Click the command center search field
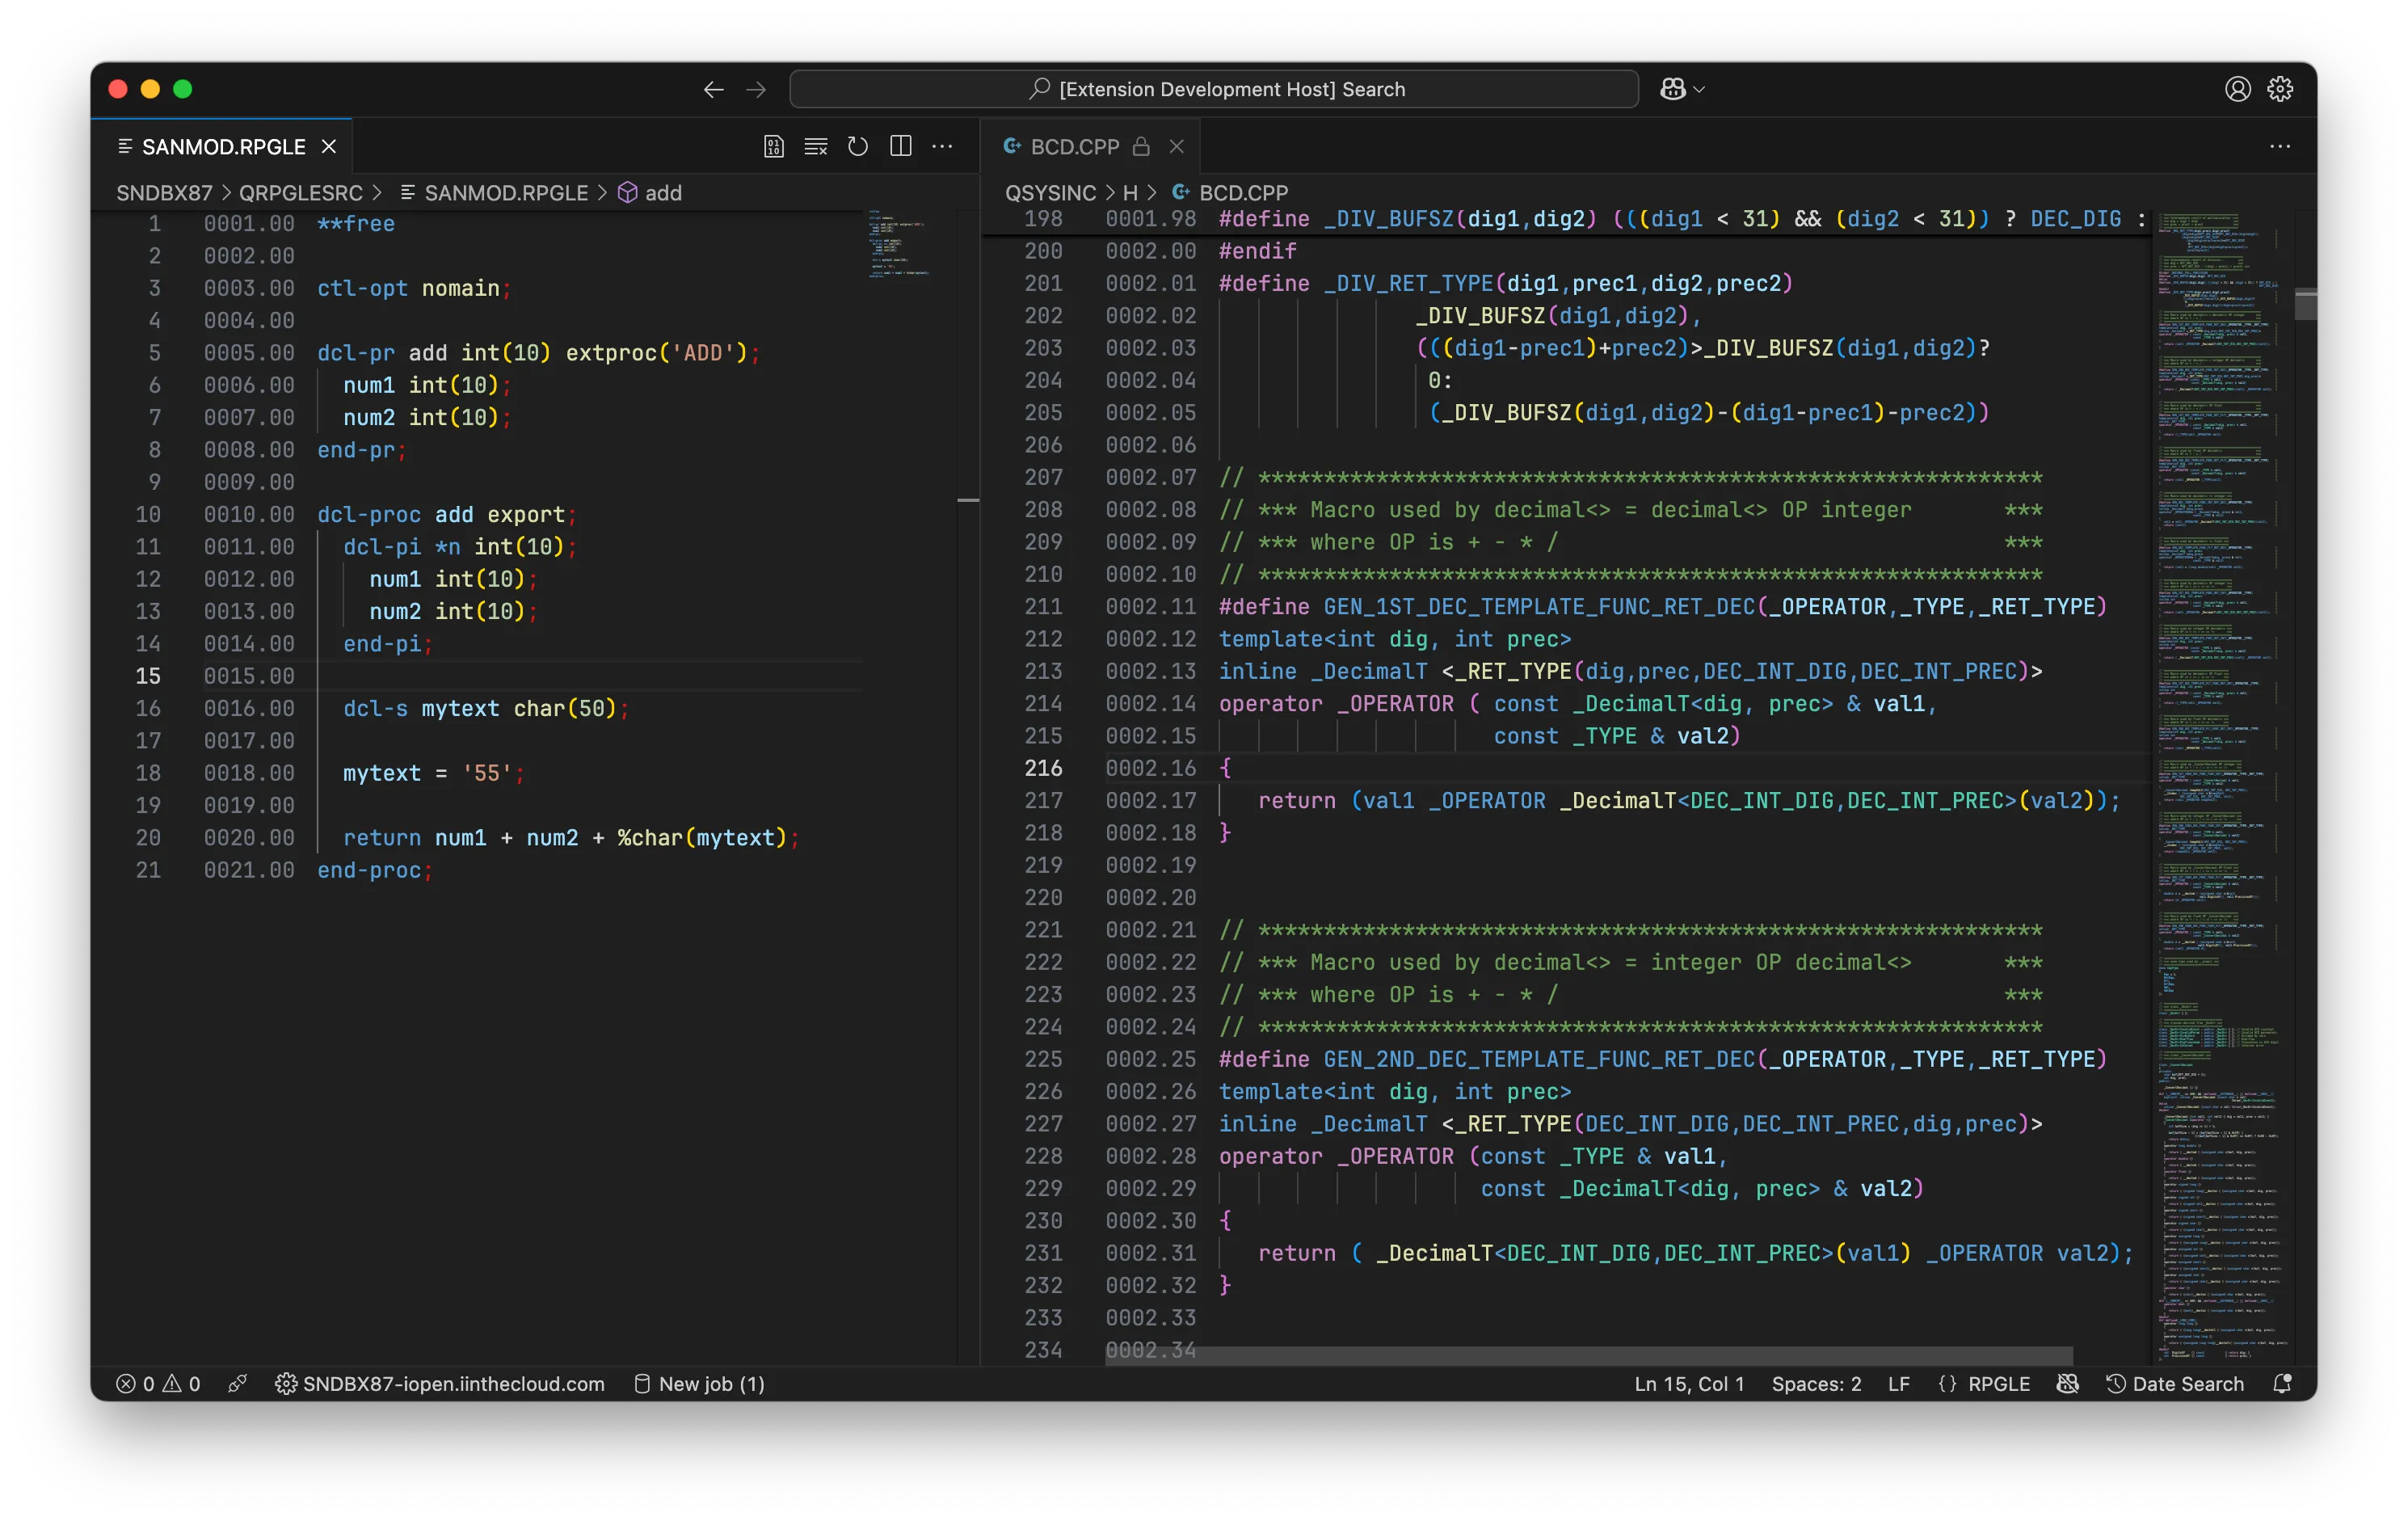 pos(1213,89)
